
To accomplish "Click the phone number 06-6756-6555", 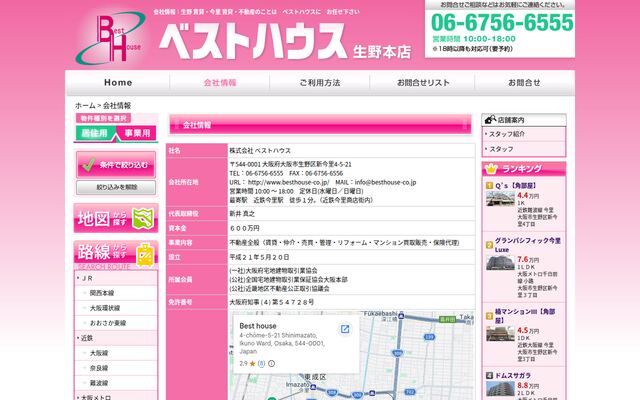I will click(502, 22).
